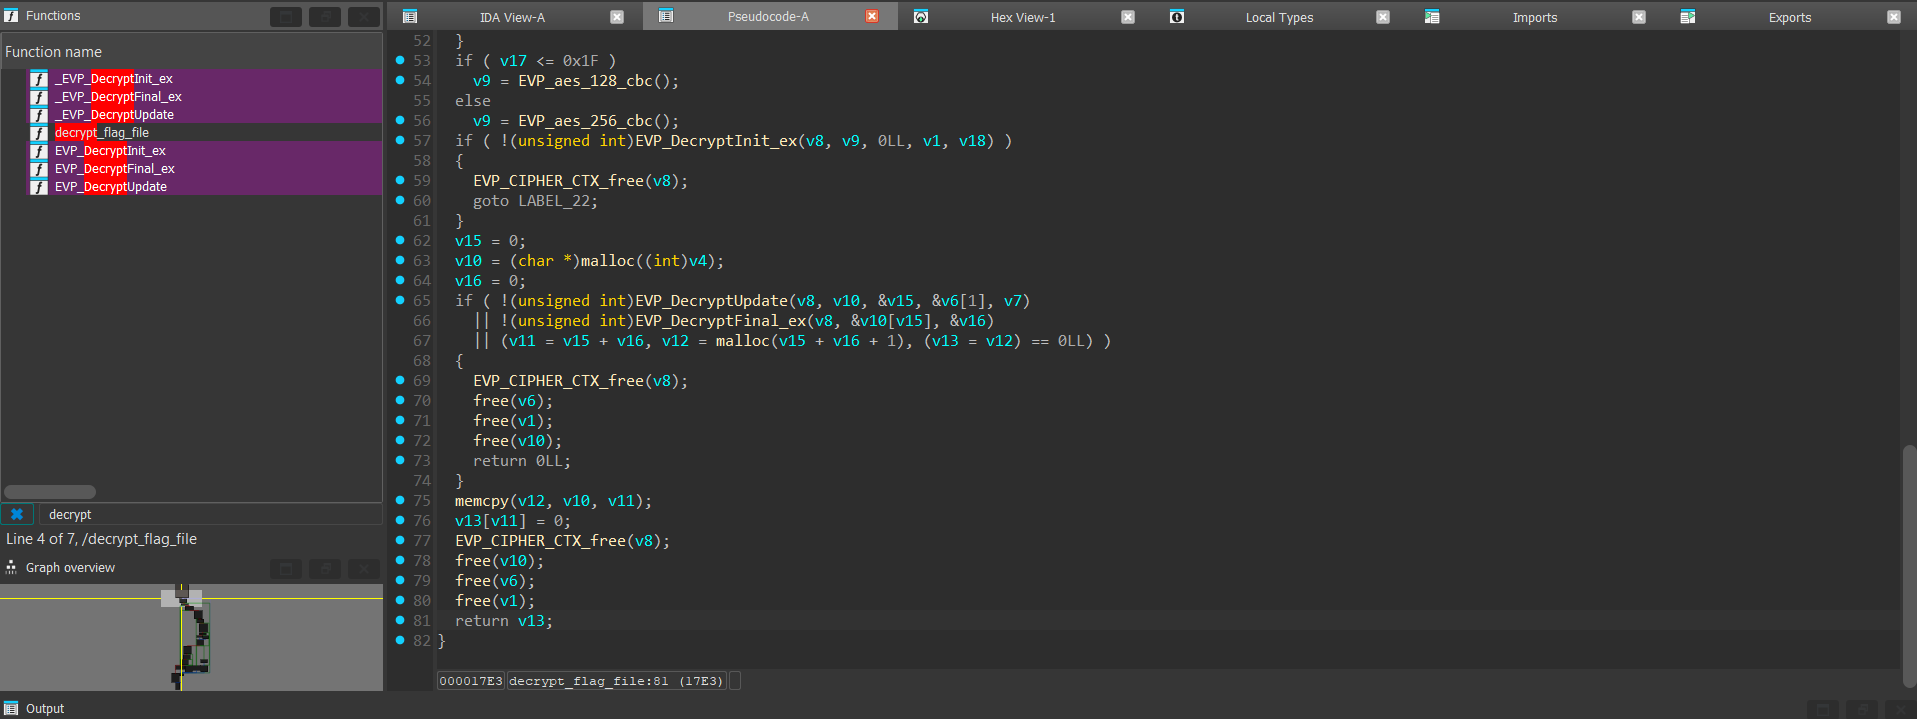The image size is (1917, 719).
Task: Click the Exports tab icon
Action: 1688,17
